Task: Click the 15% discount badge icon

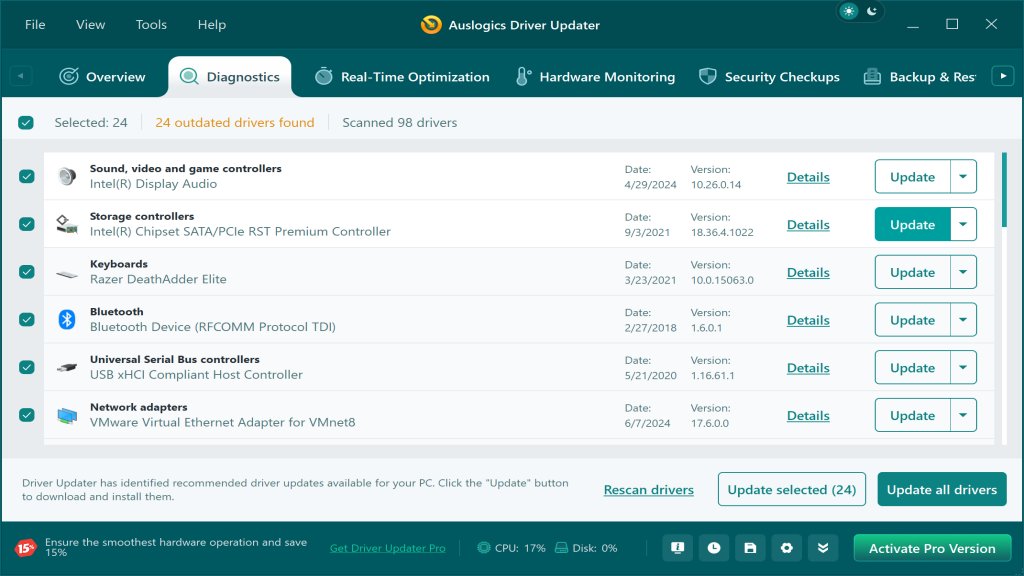Action: [x=25, y=548]
